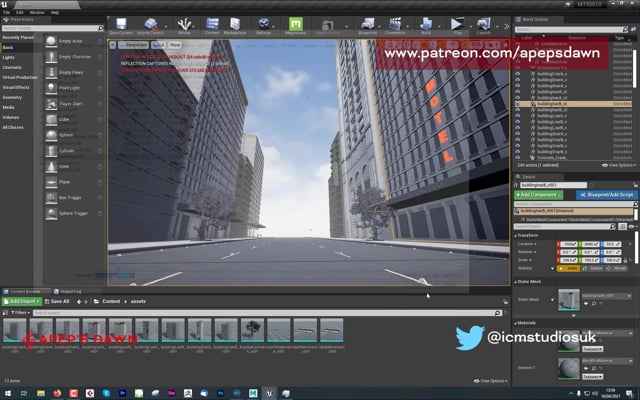
Task: Switch to the Content Browser tab
Action: click(25, 291)
